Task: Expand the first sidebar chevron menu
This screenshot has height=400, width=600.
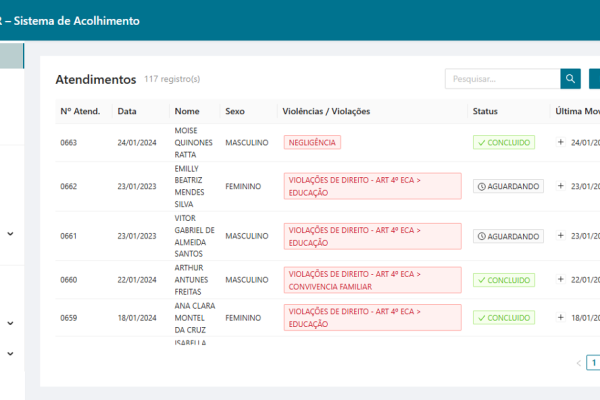Action: point(10,234)
